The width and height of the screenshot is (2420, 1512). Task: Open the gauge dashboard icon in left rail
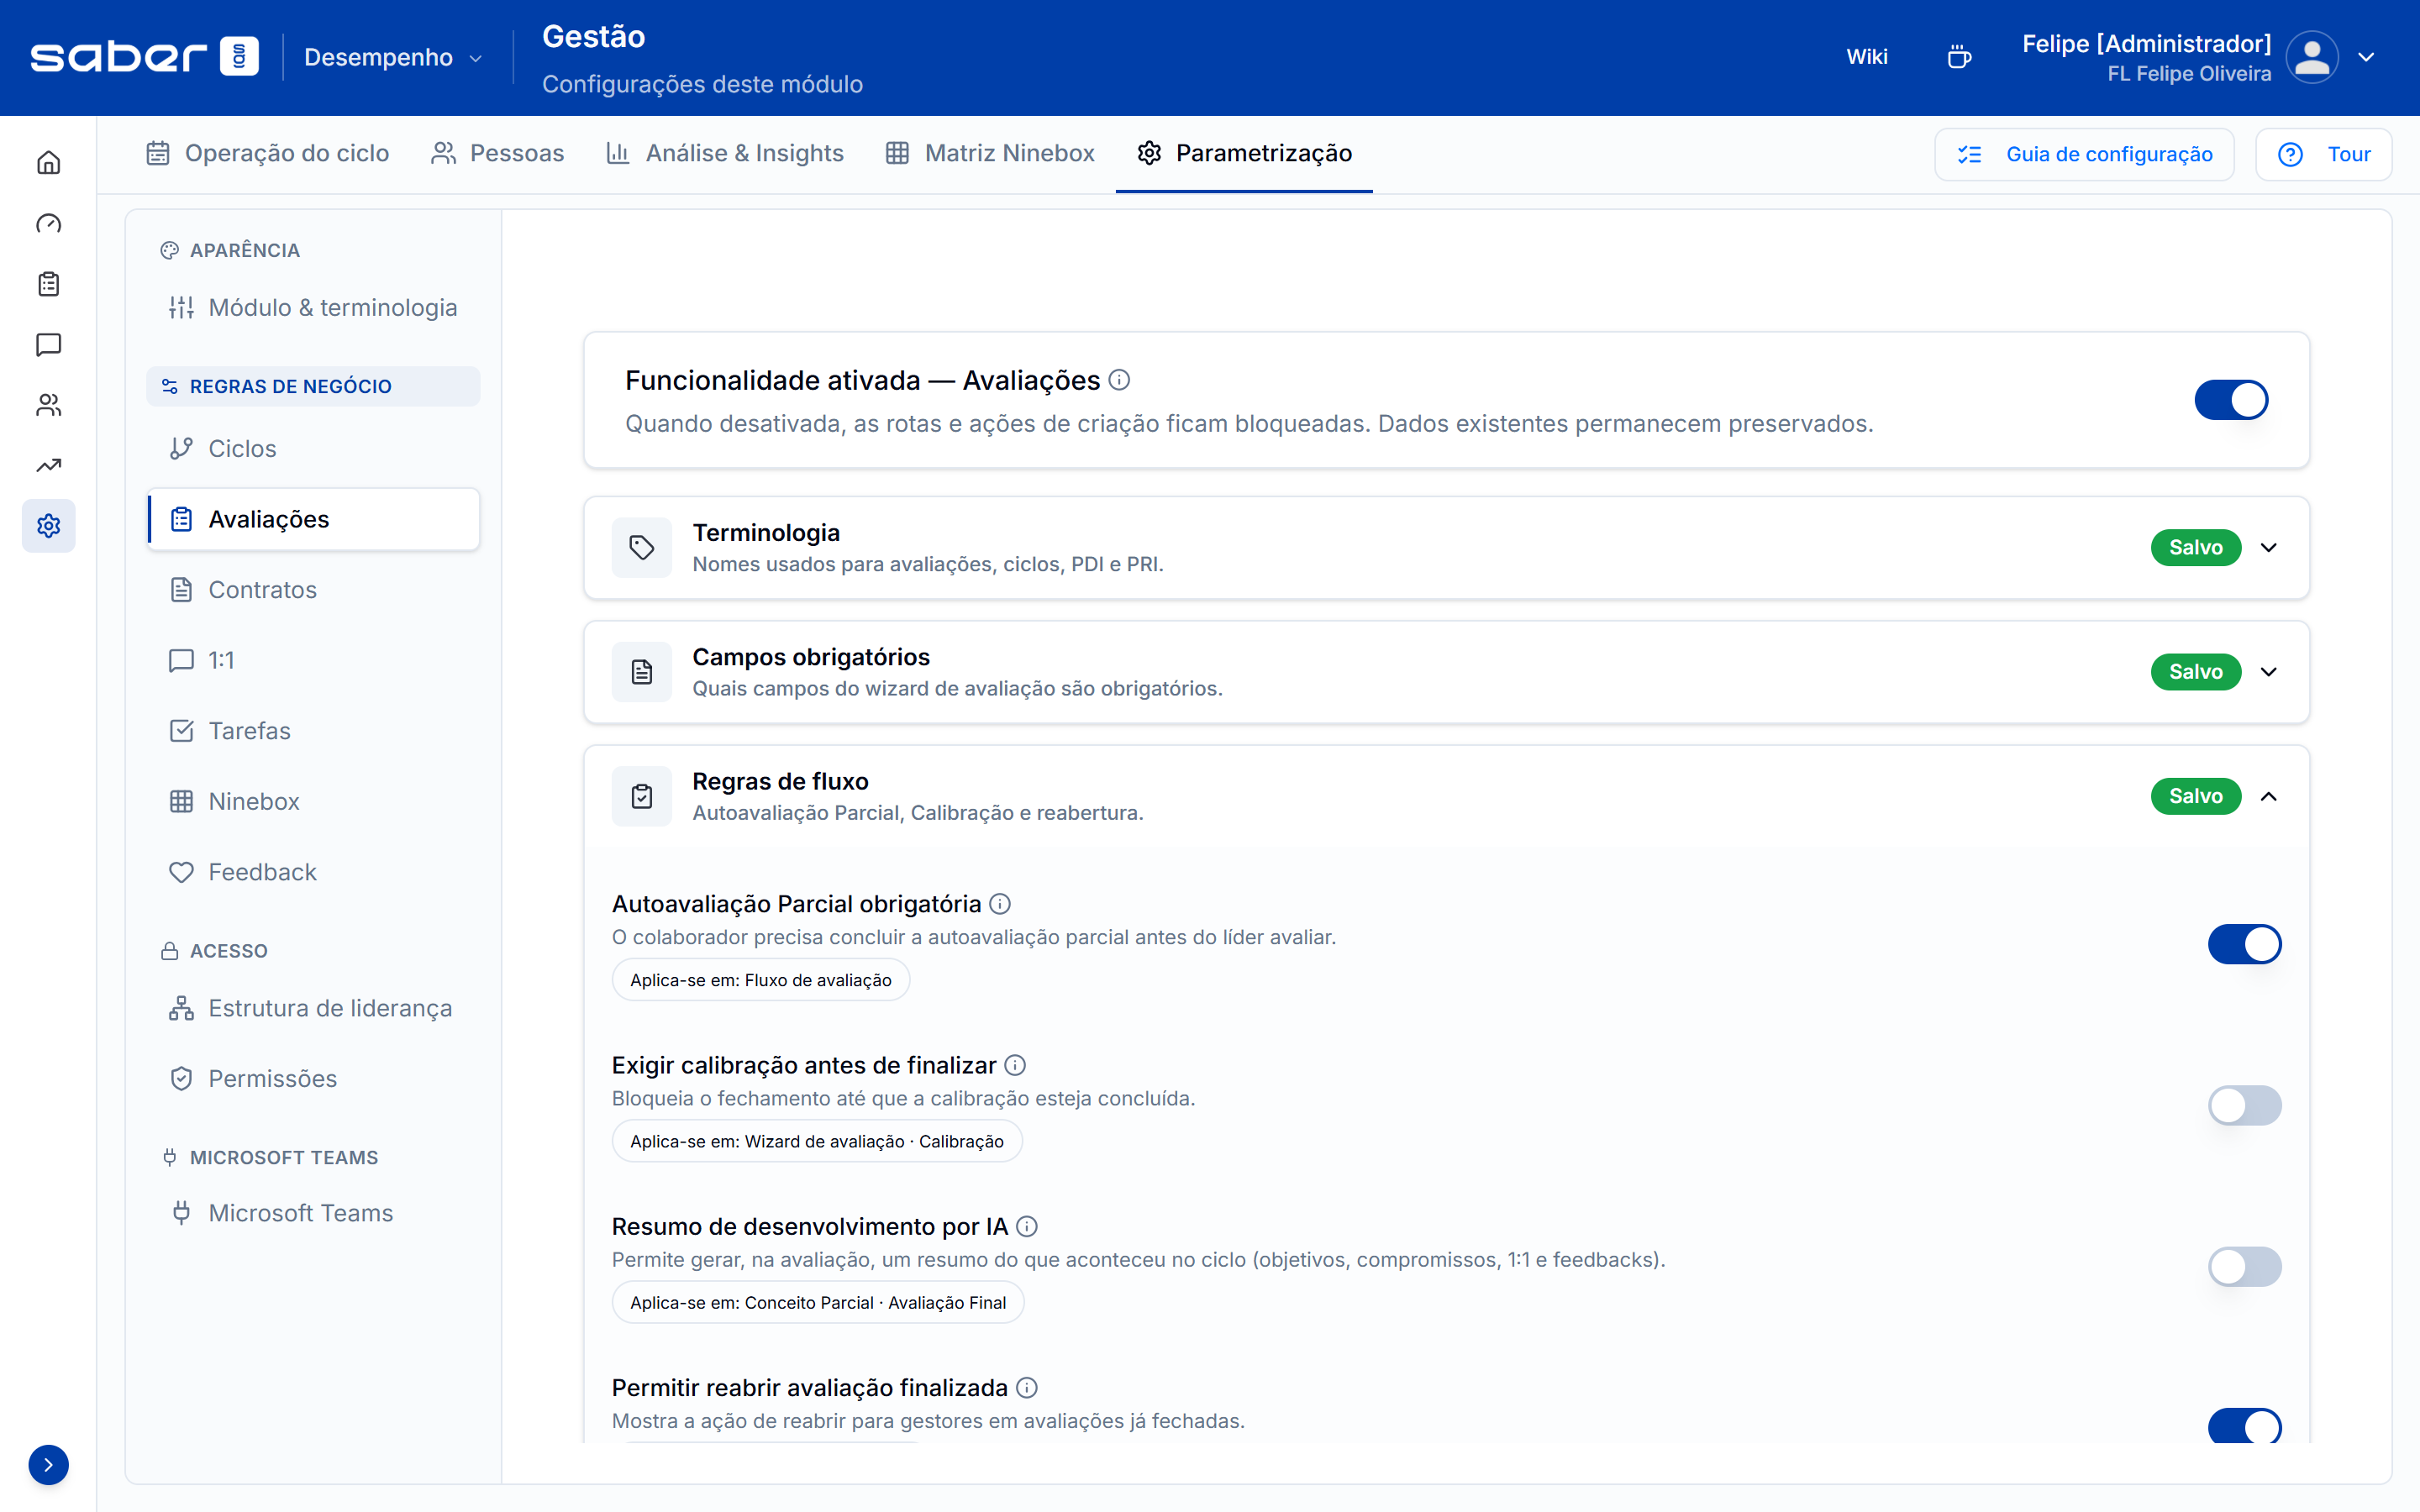48,223
